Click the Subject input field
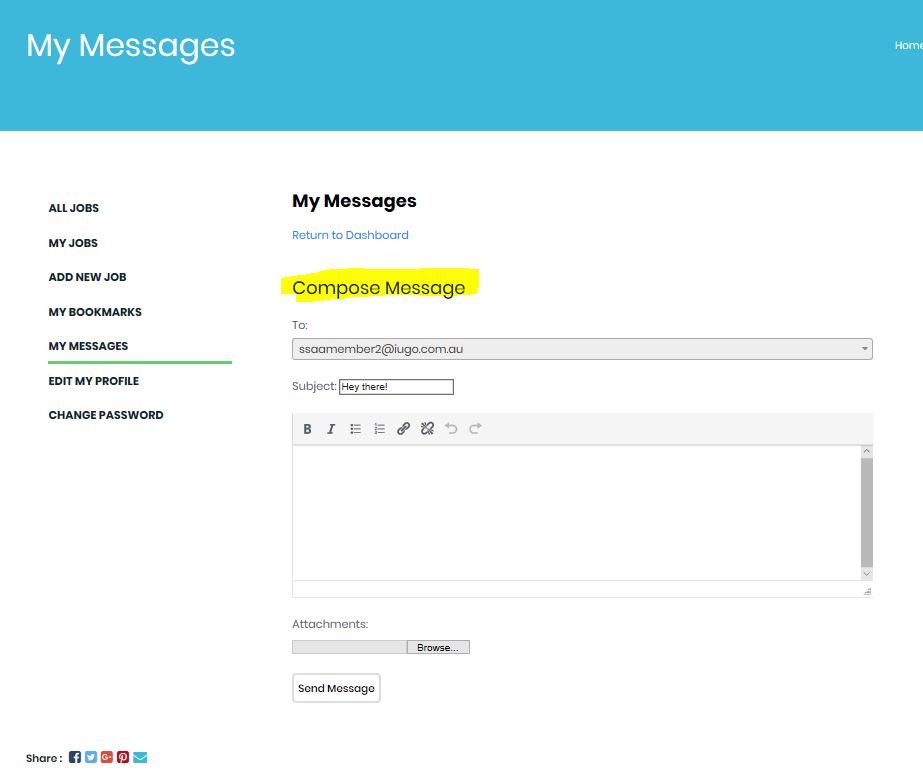The image size is (923, 778). (396, 387)
